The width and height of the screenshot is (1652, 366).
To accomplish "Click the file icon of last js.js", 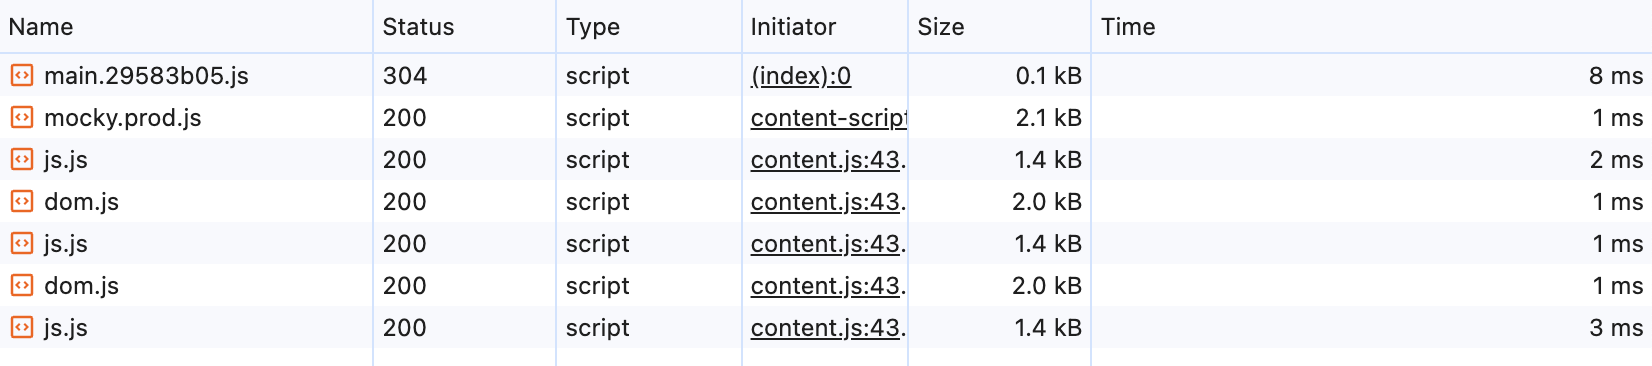I will pos(22,327).
